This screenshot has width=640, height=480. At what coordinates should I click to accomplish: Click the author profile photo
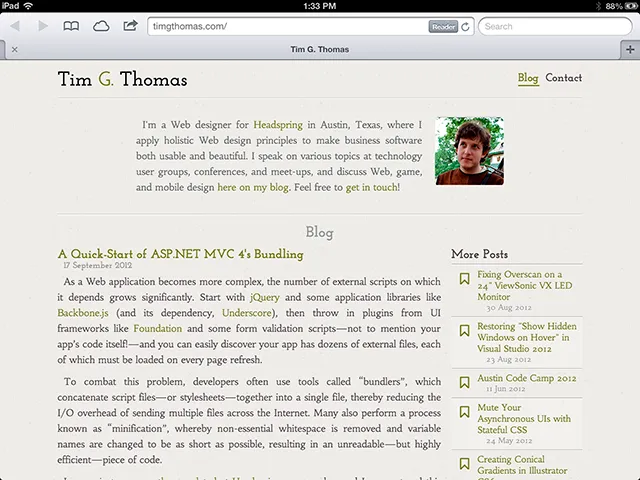469,151
